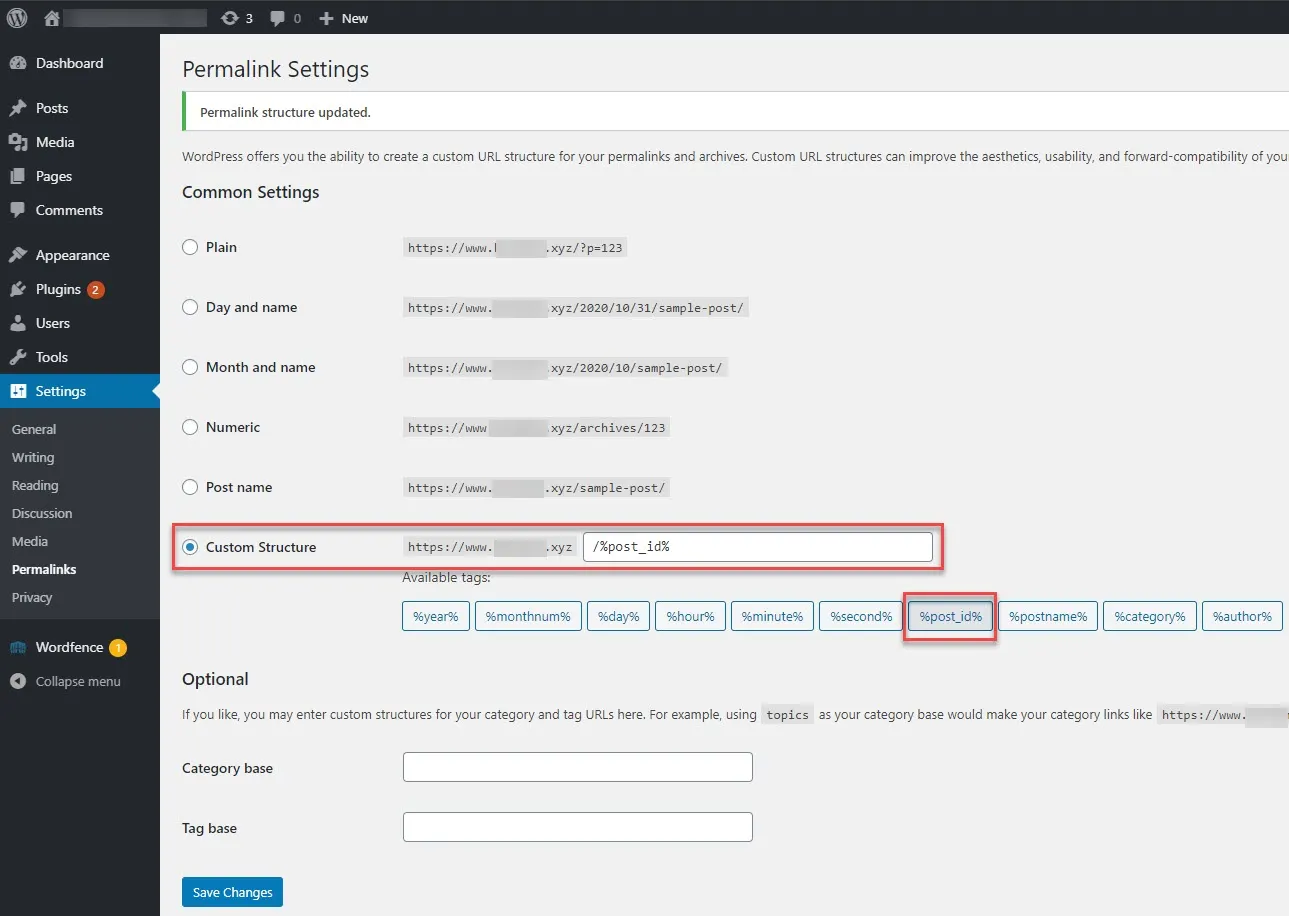The height and width of the screenshot is (916, 1289).
Task: Click the Users person icon
Action: [18, 323]
